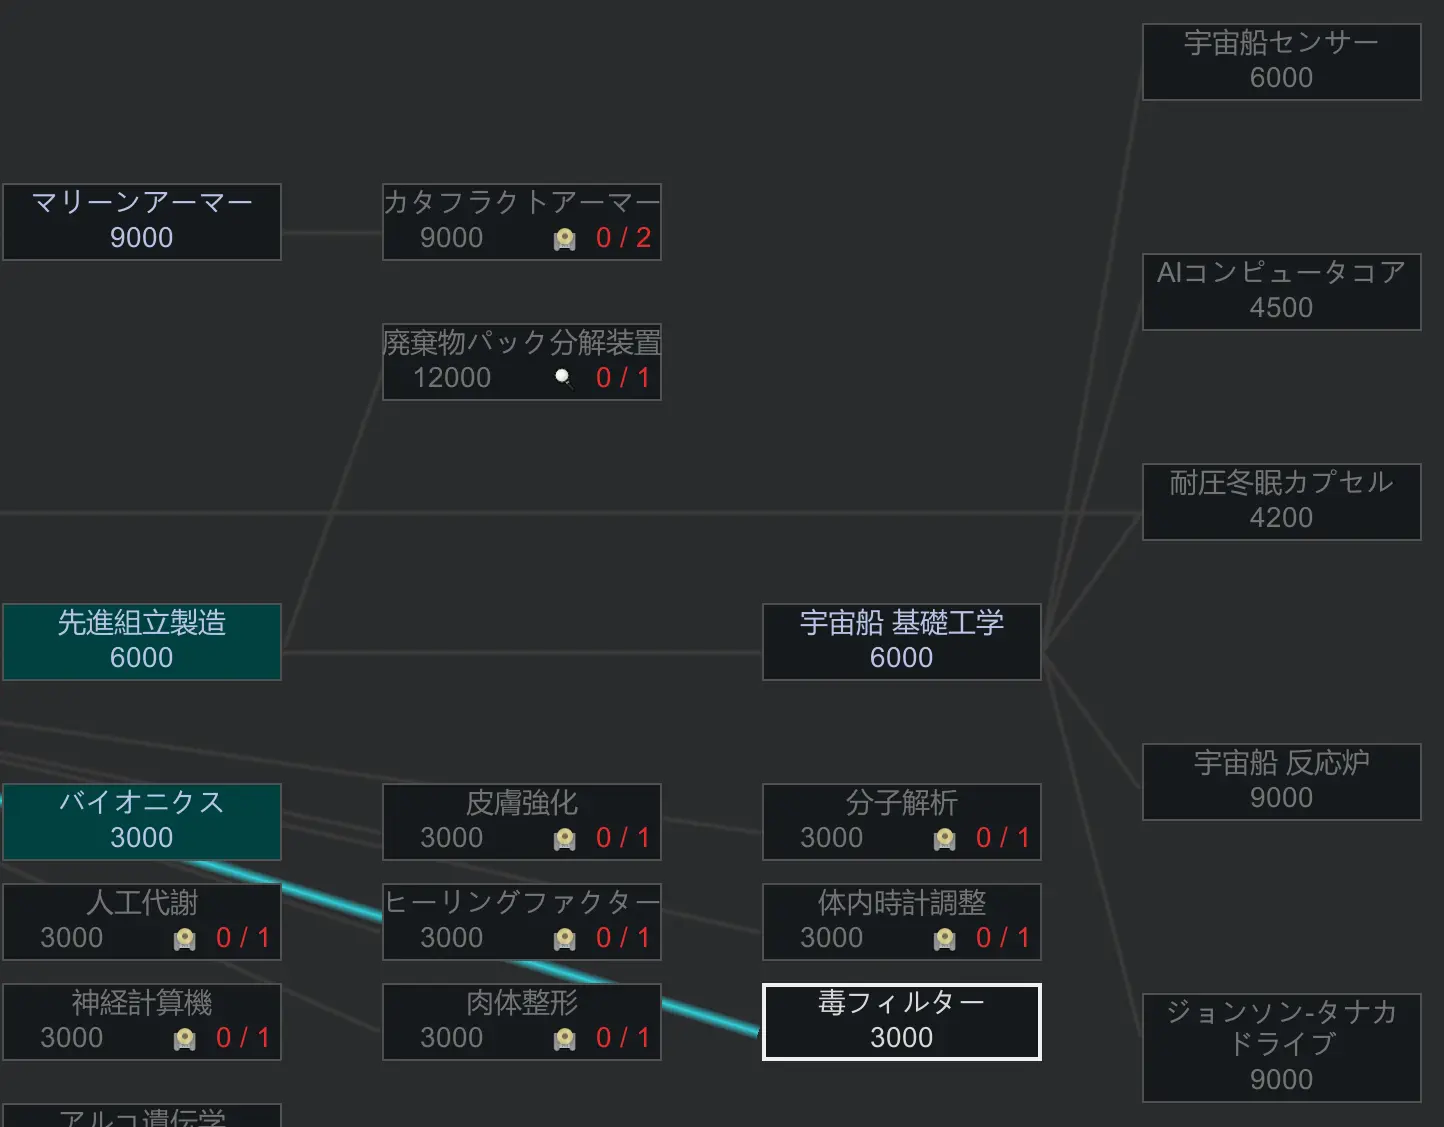Select the 人工代謝 research node
This screenshot has height=1127, width=1444.
point(142,922)
